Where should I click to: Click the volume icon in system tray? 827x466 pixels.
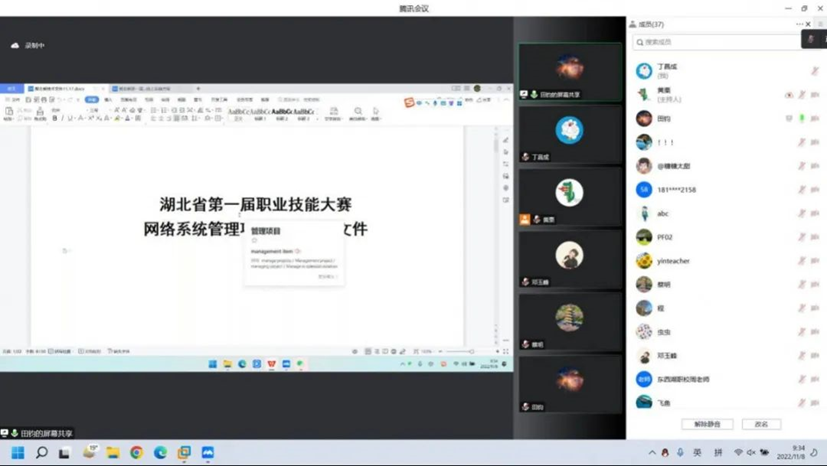coord(751,453)
